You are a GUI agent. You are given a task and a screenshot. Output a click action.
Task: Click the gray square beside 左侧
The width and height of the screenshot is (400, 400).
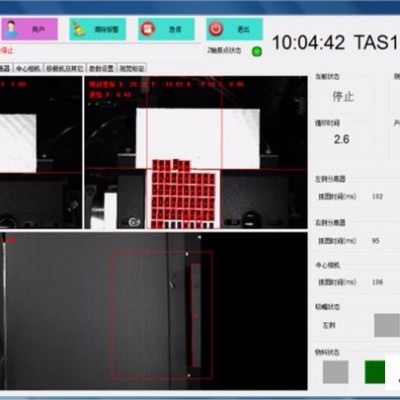pyautogui.click(x=387, y=325)
